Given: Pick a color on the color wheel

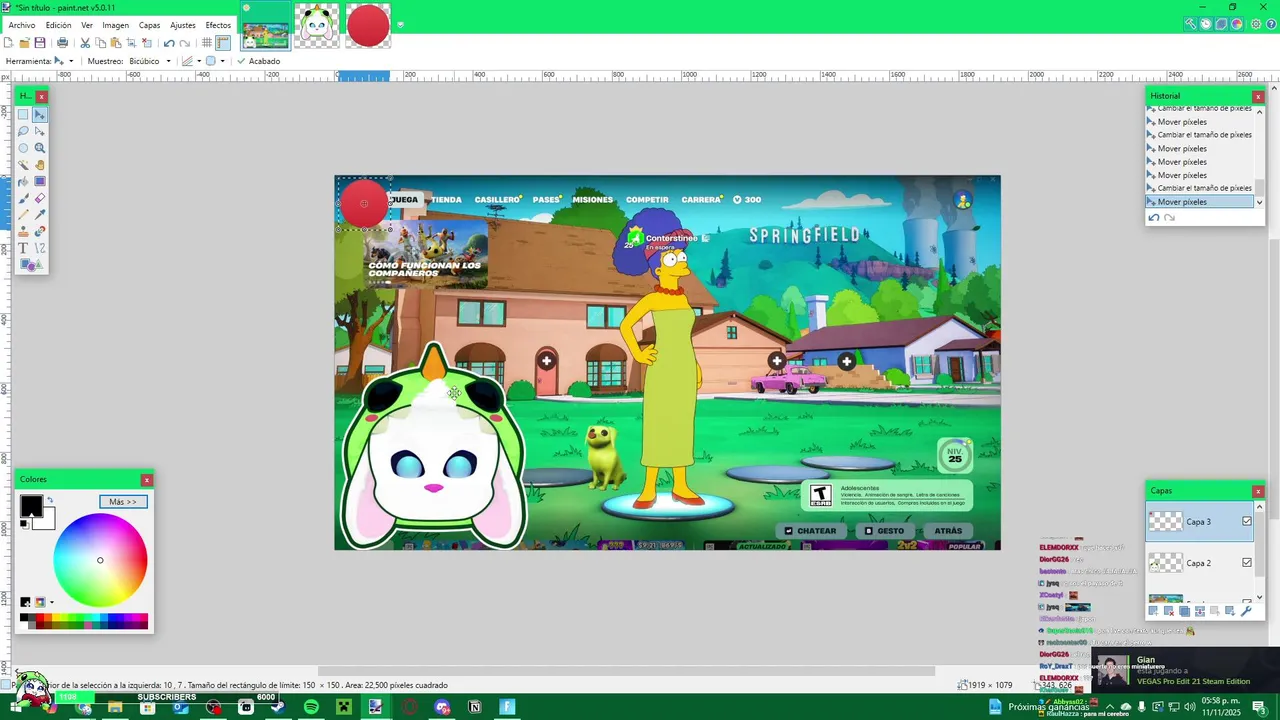Looking at the screenshot, I should point(100,560).
